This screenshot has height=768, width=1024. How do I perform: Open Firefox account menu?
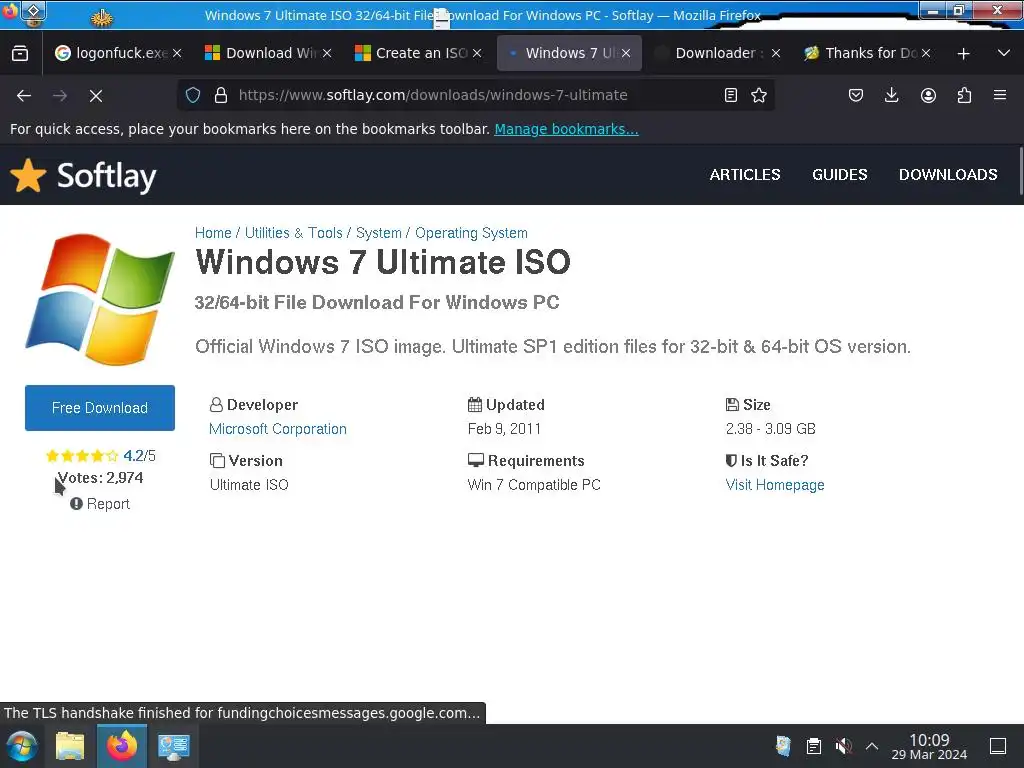point(928,95)
